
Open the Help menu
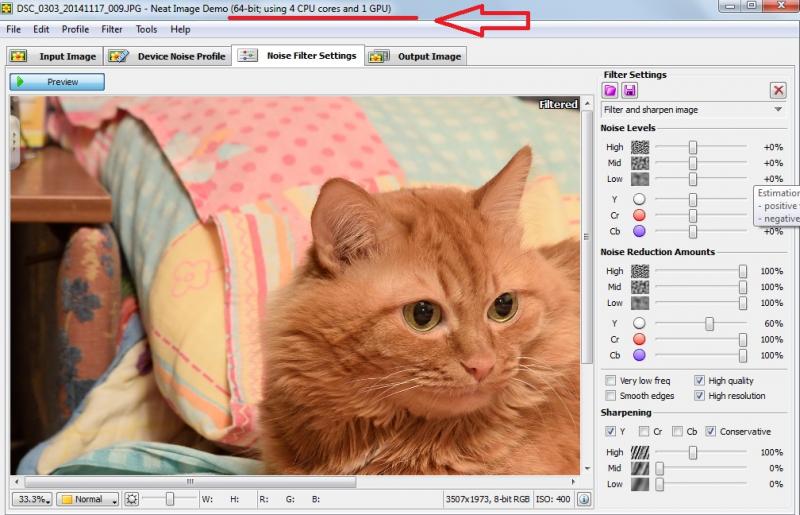click(180, 30)
